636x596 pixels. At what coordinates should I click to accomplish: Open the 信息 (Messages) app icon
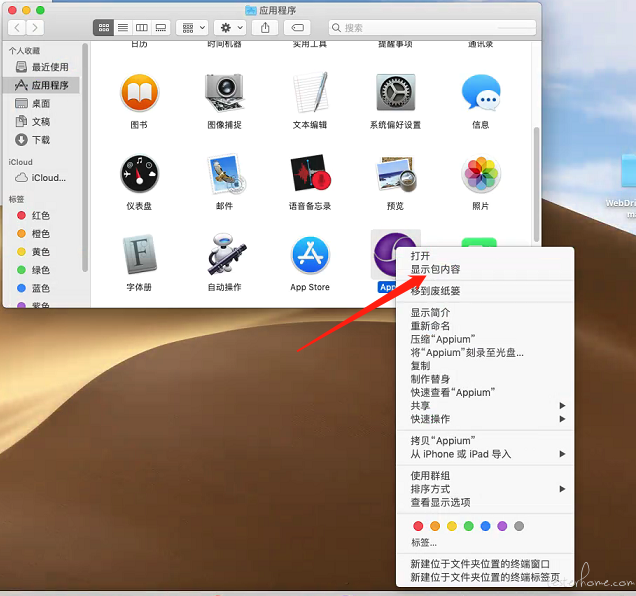[481, 93]
